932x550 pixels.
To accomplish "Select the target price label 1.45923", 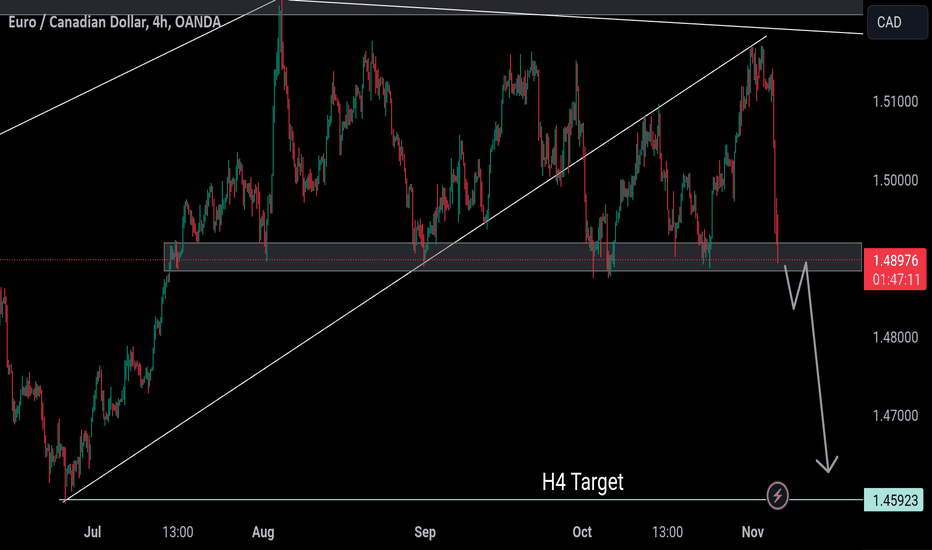I will click(893, 500).
